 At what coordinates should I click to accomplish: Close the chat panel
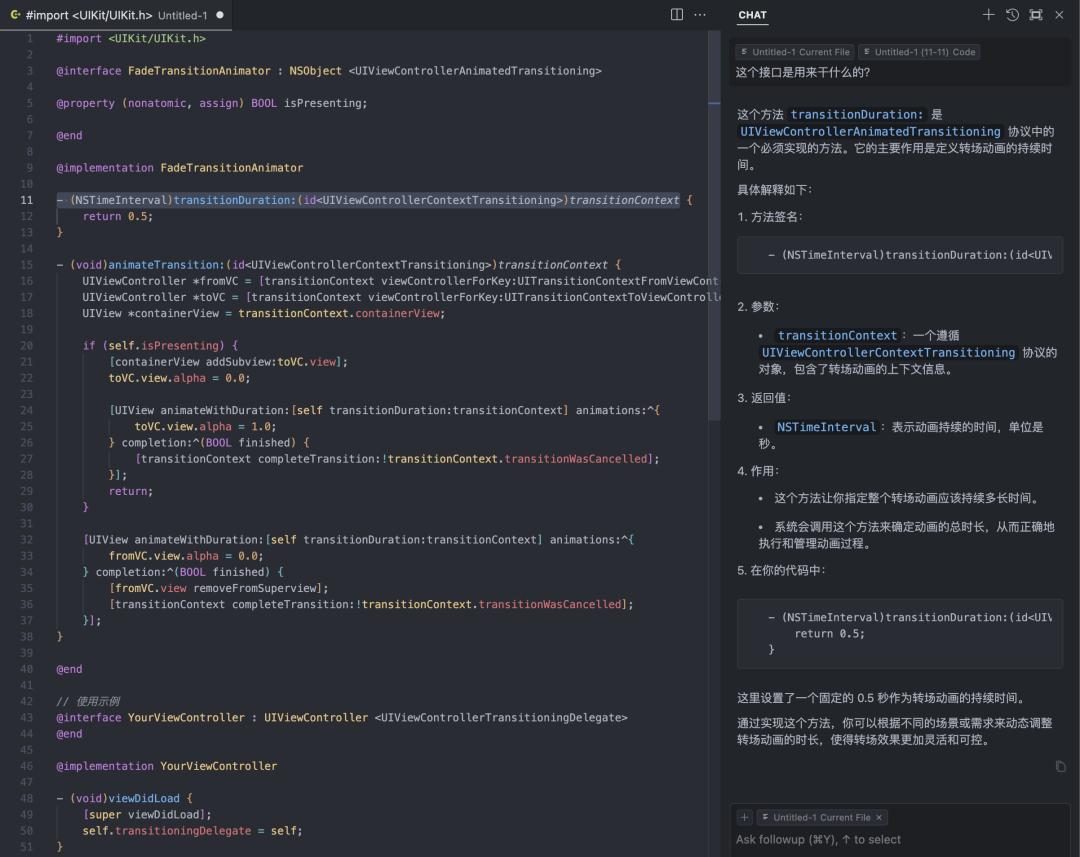(1059, 15)
